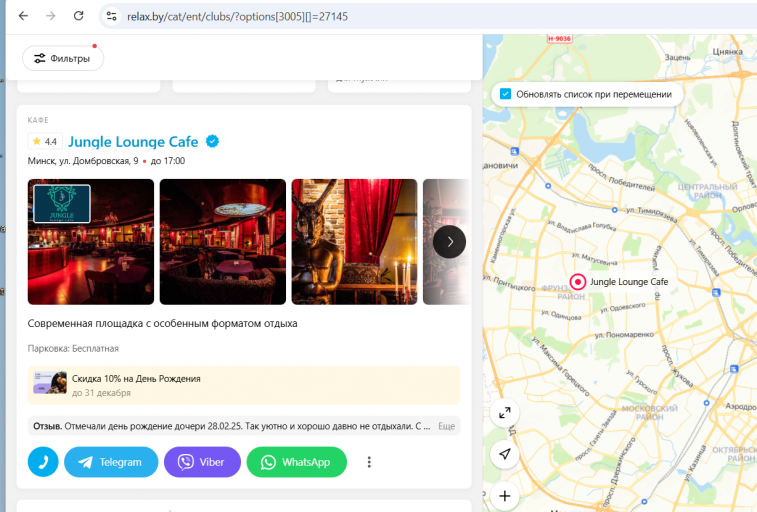Click the address bar URL
Image resolution: width=757 pixels, height=512 pixels.
point(237,16)
